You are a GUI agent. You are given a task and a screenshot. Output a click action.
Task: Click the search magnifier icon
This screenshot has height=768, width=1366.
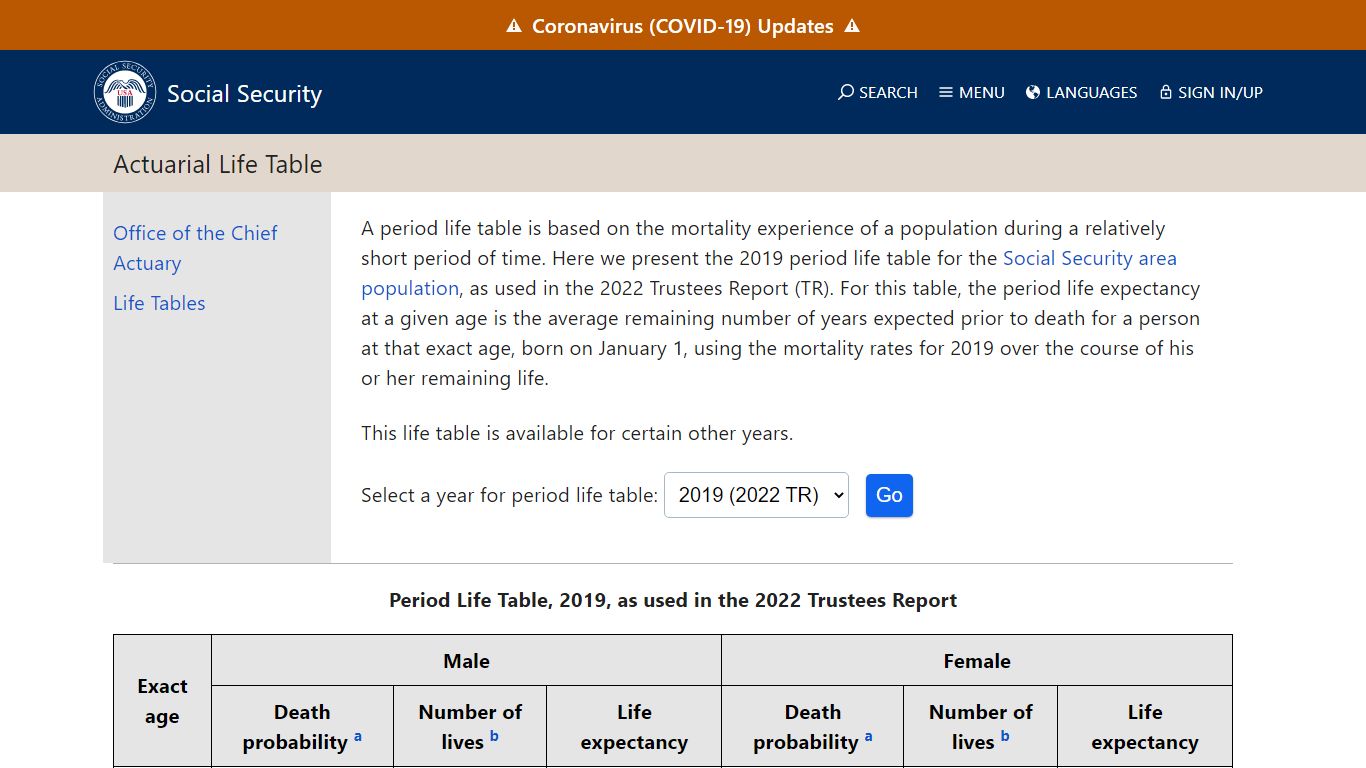pos(846,92)
